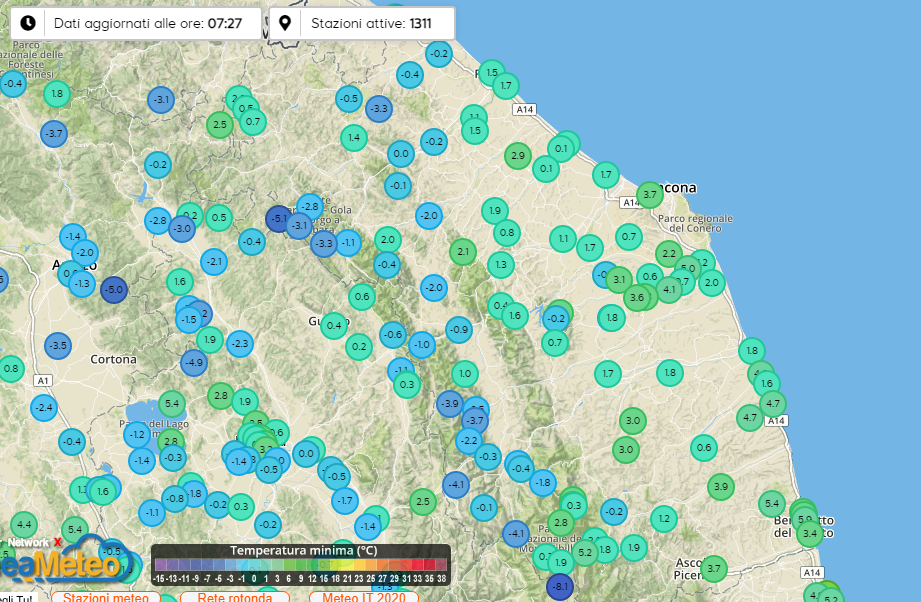The width and height of the screenshot is (921, 602).
Task: Open the 2.1 green station marker
Action: click(x=461, y=251)
